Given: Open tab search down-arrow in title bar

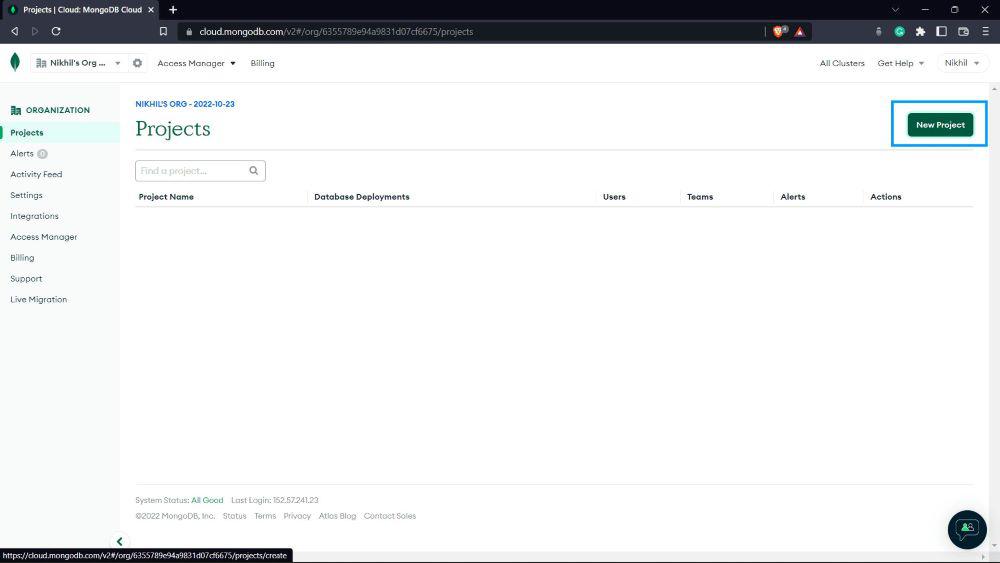Looking at the screenshot, I should 895,10.
